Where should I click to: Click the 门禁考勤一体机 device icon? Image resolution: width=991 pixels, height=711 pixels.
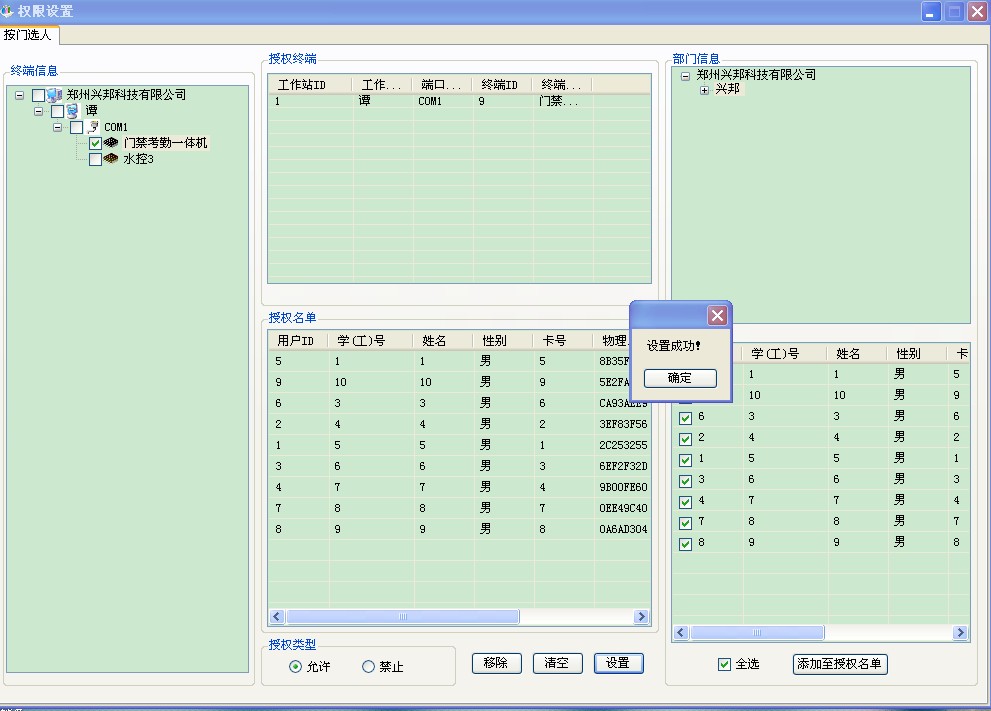click(x=111, y=143)
